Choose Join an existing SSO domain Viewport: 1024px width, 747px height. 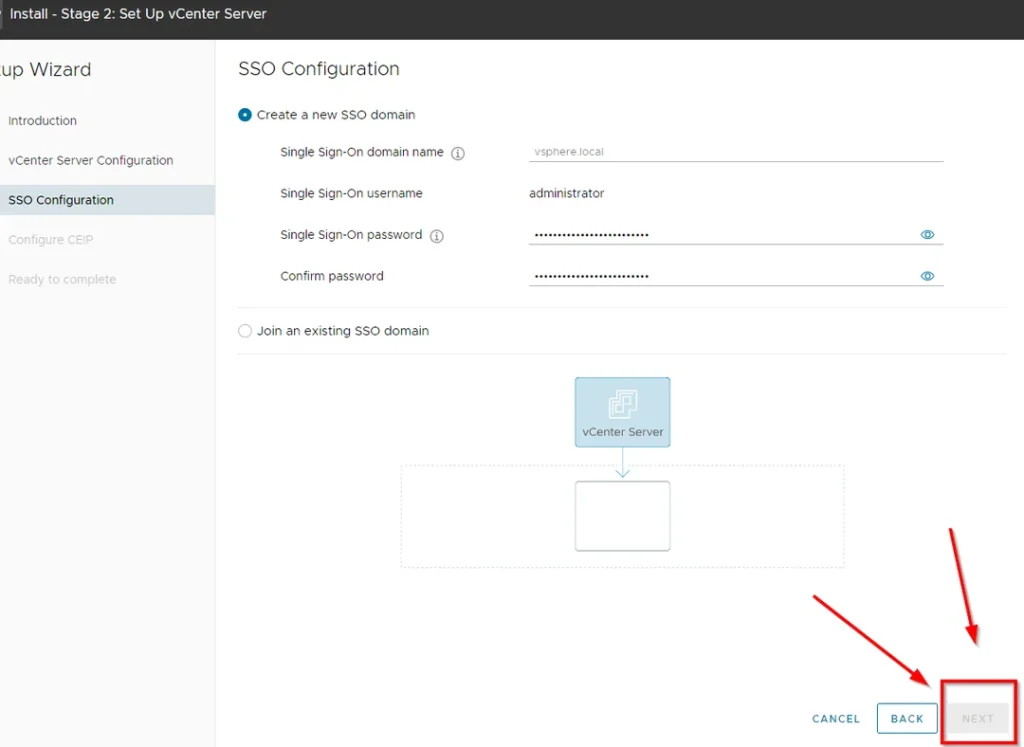(245, 331)
